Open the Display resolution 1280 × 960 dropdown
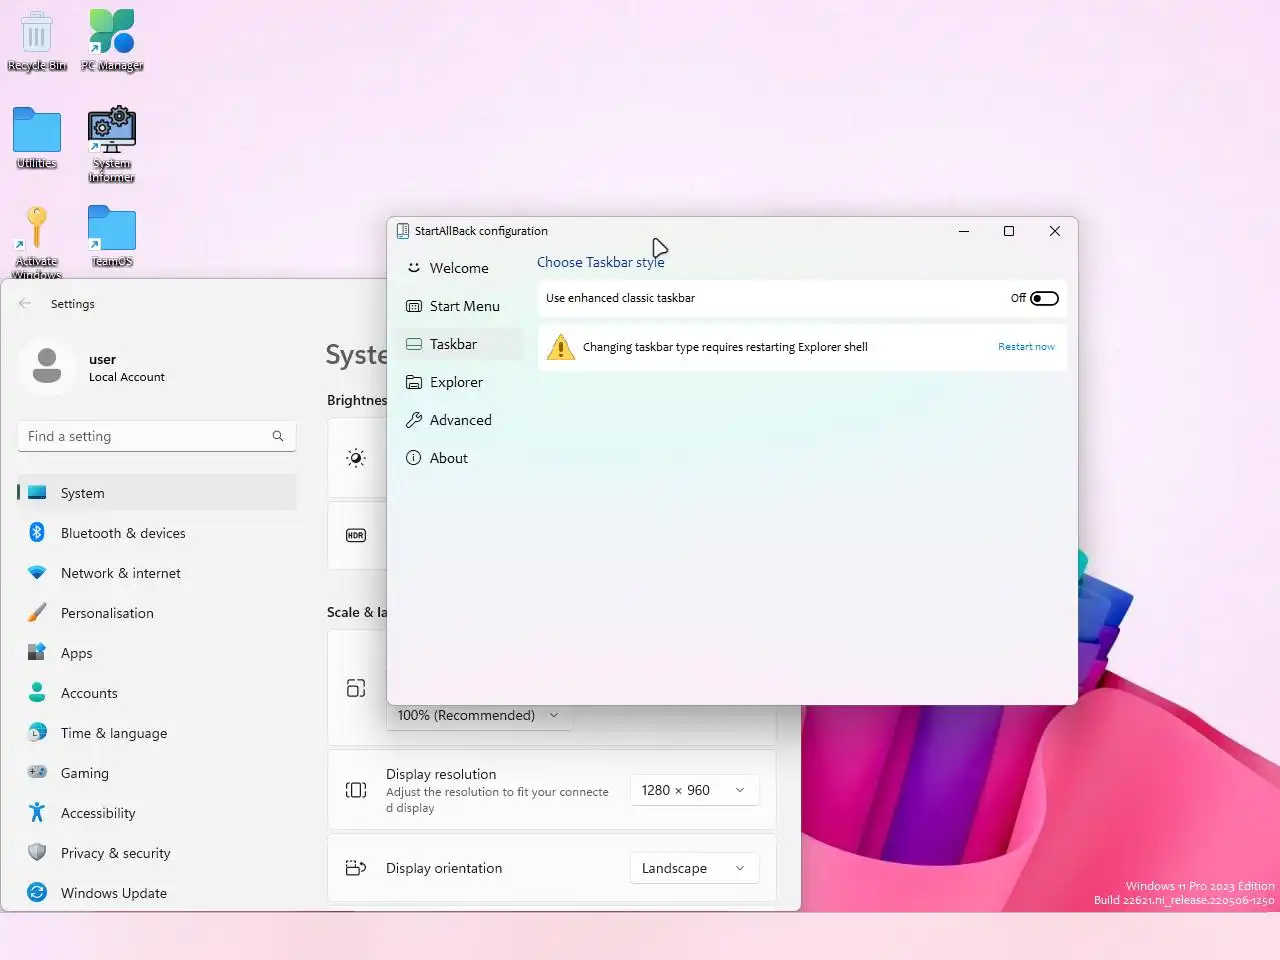Viewport: 1280px width, 960px height. [694, 790]
